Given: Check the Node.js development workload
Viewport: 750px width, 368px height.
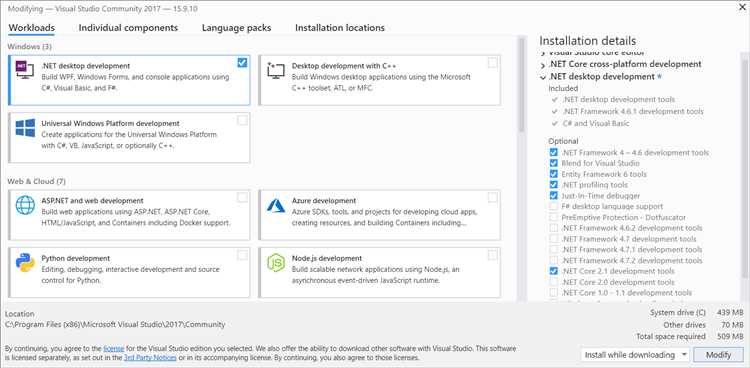Looking at the screenshot, I should click(x=492, y=255).
